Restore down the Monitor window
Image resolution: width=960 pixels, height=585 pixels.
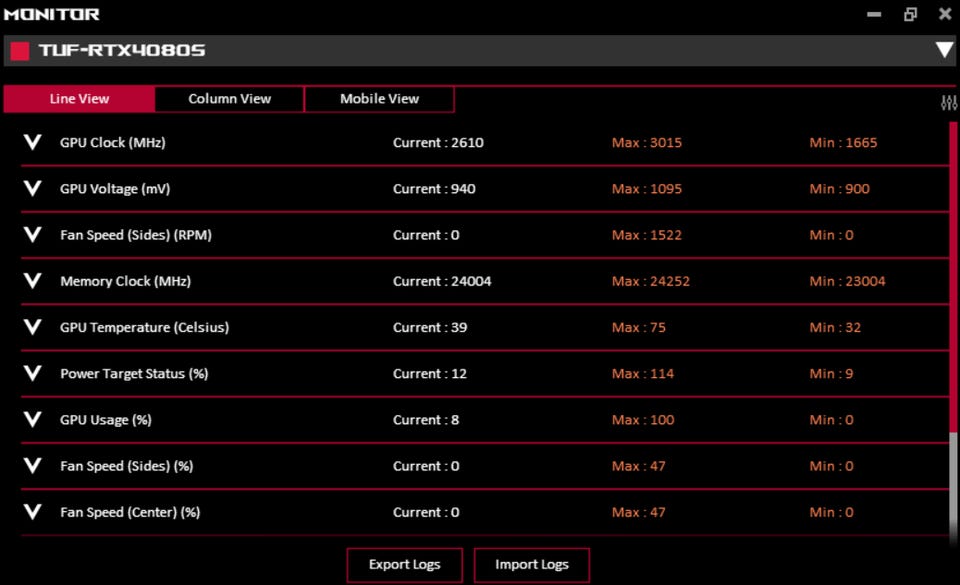click(910, 14)
